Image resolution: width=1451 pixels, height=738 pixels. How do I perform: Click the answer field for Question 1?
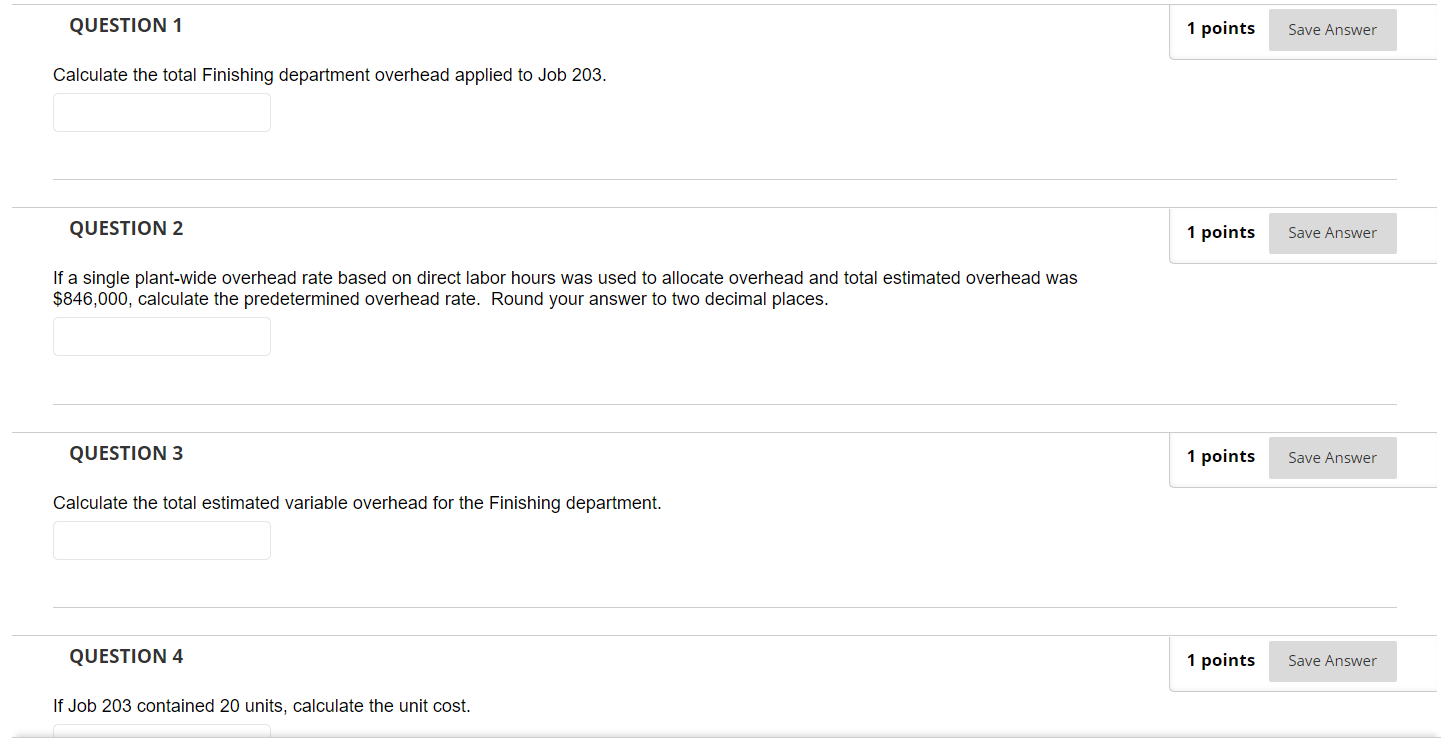161,112
